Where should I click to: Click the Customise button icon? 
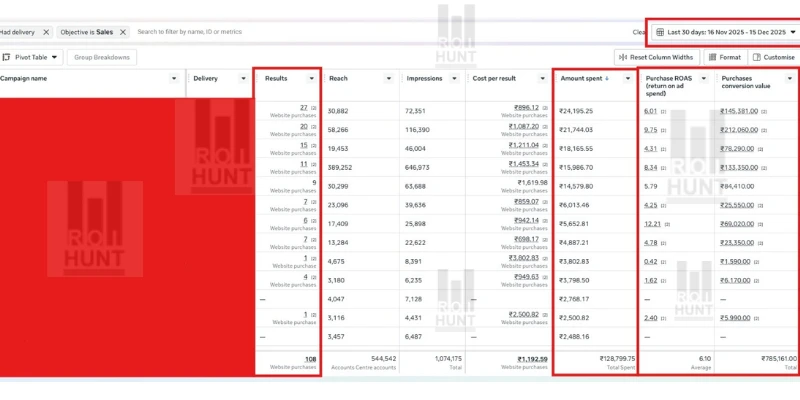pyautogui.click(x=757, y=57)
